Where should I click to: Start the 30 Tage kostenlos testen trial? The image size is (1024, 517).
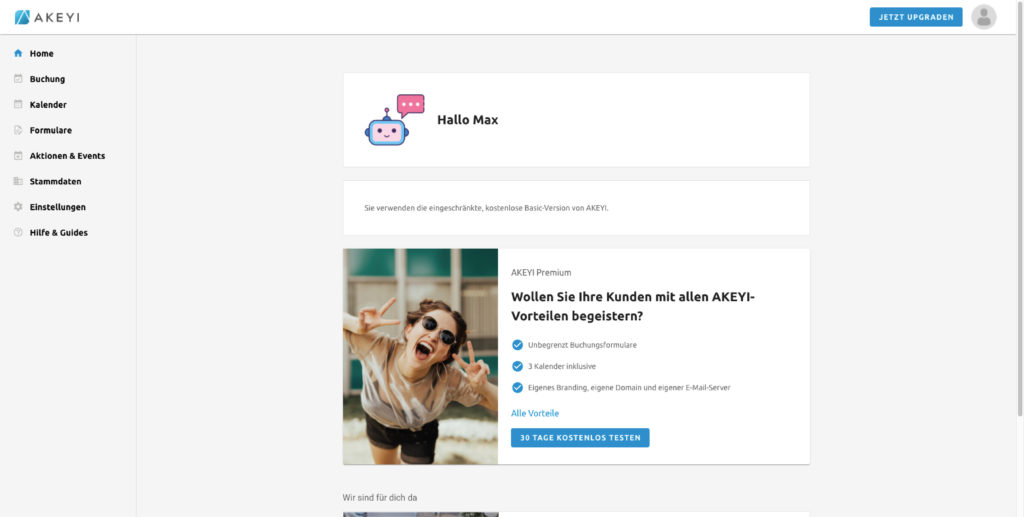[x=580, y=438]
